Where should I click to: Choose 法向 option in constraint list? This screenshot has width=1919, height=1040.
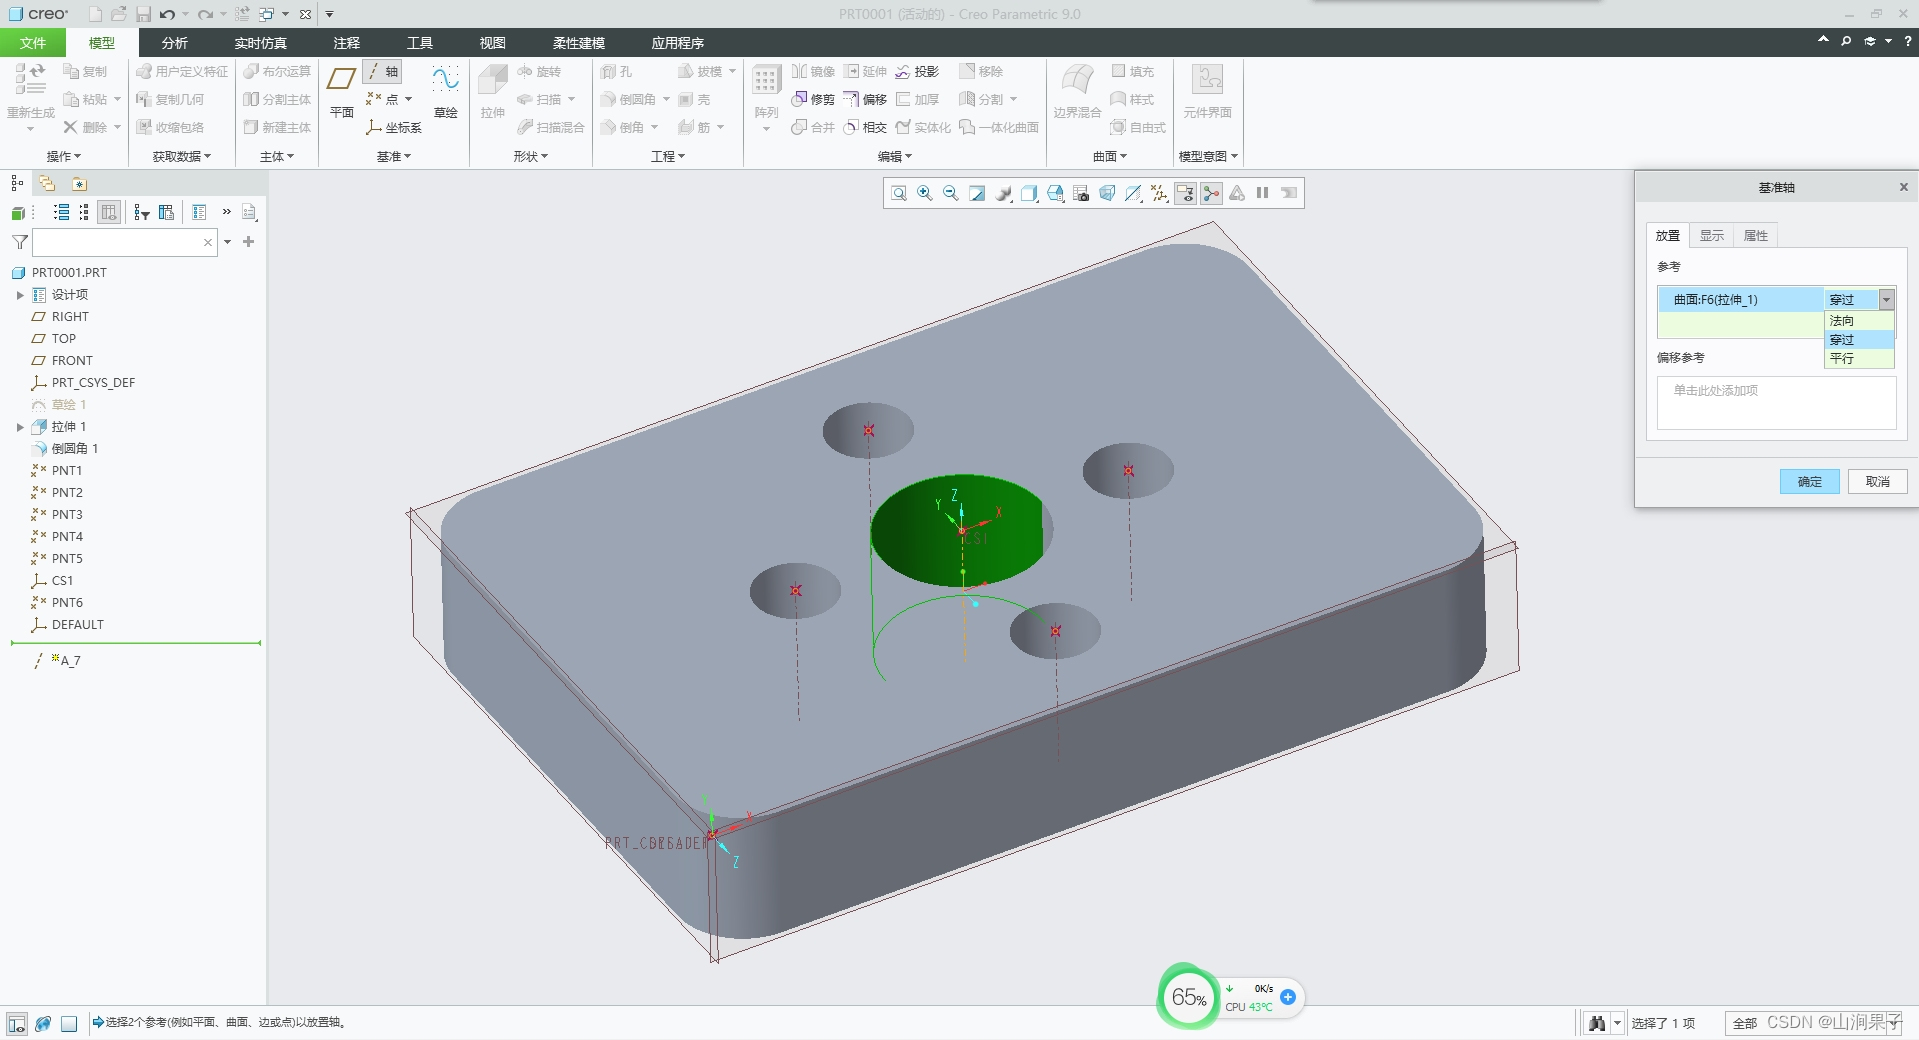pyautogui.click(x=1859, y=321)
